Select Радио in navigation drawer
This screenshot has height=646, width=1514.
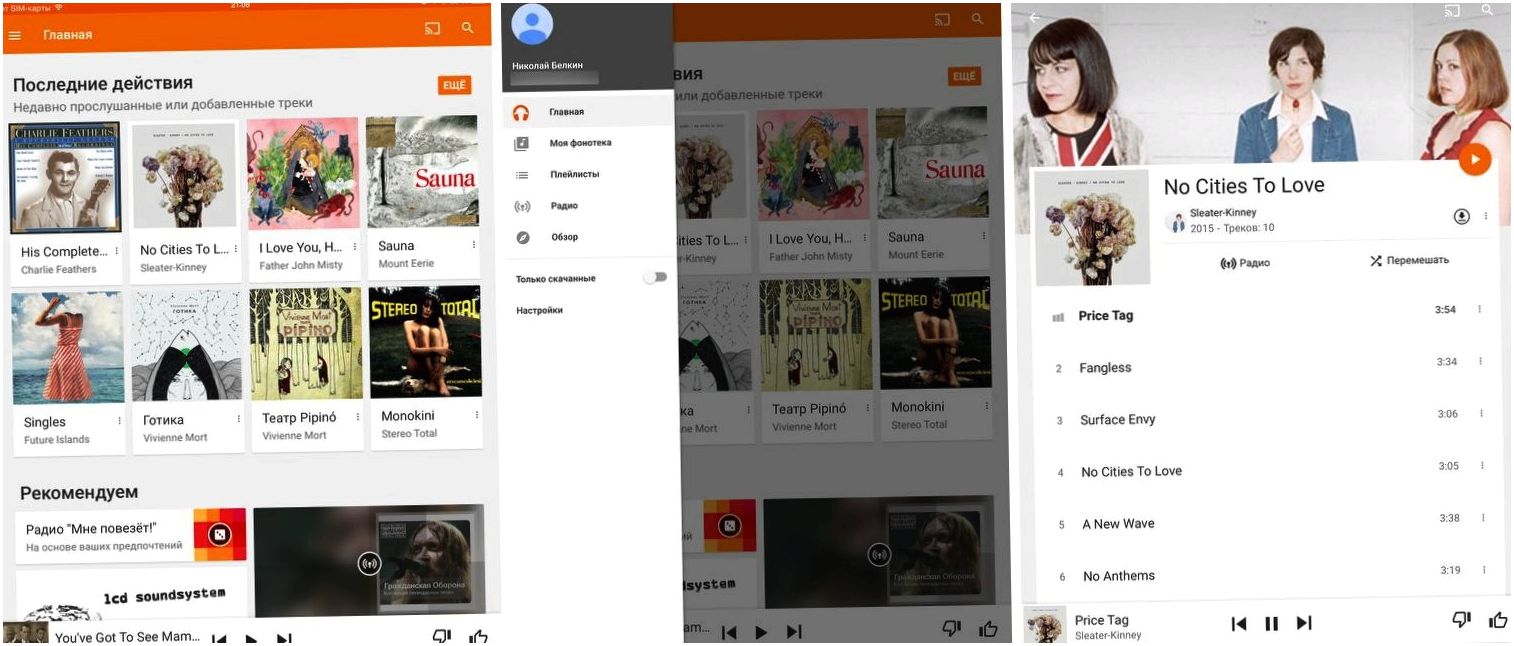point(590,206)
